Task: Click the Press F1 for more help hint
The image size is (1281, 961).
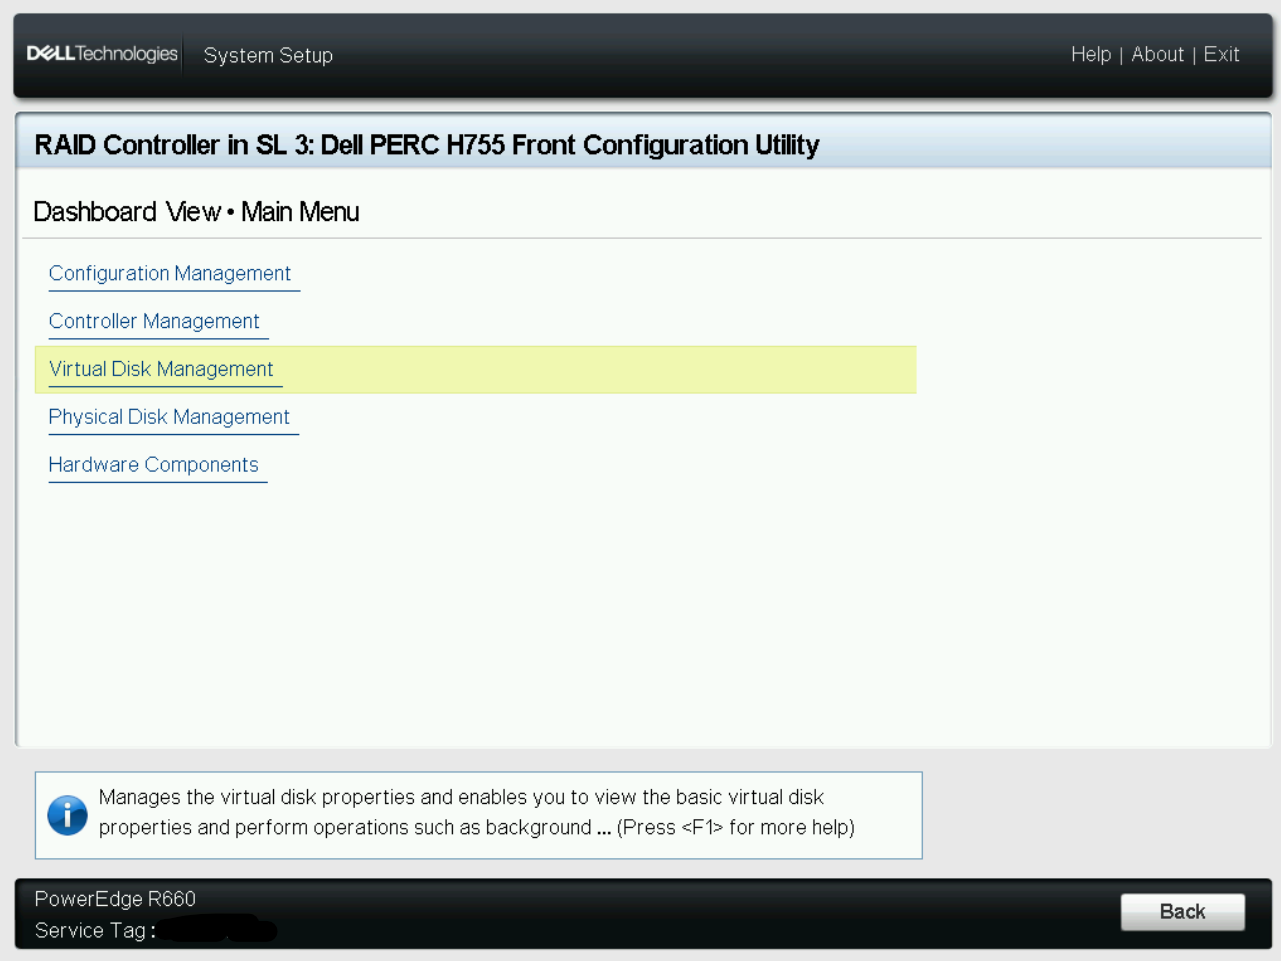Action: pyautogui.click(x=735, y=828)
